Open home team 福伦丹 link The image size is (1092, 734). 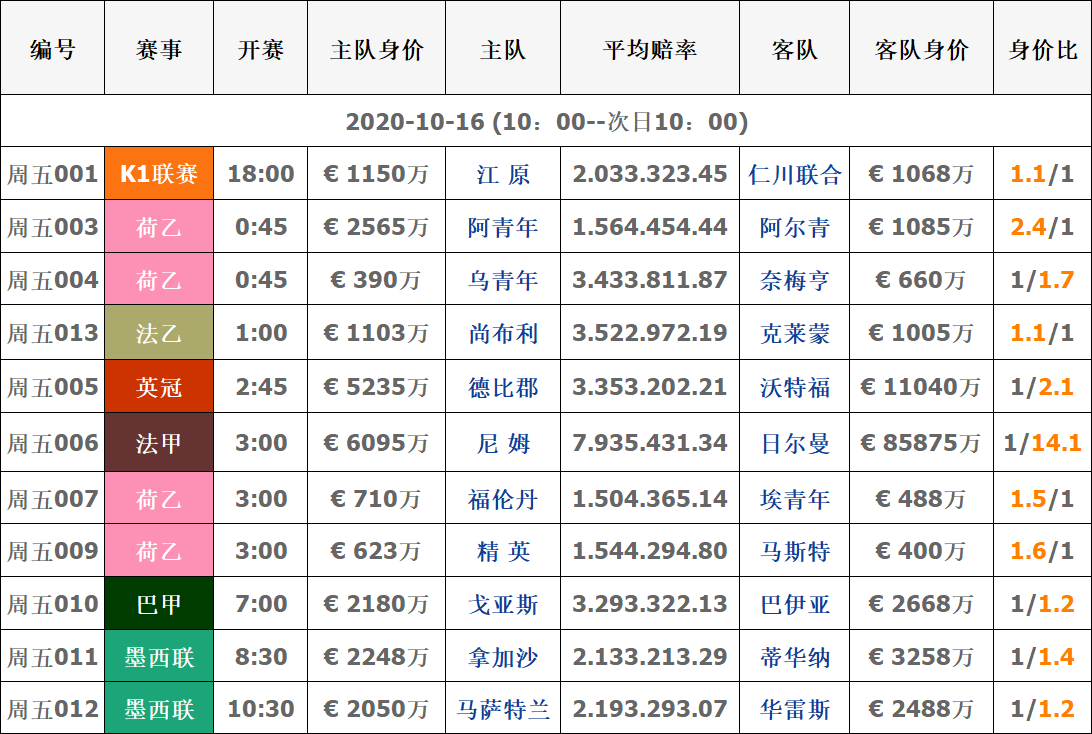[503, 499]
